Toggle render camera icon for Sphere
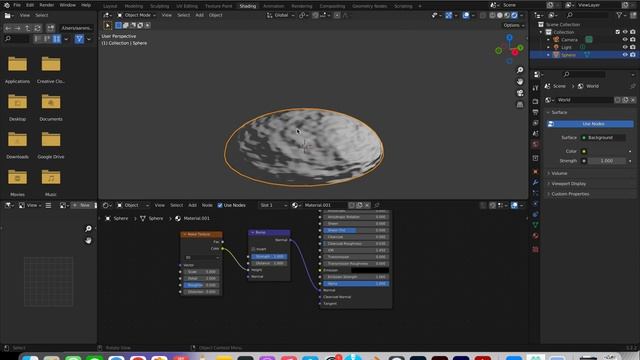The width and height of the screenshot is (640, 360). pyautogui.click(x=633, y=55)
